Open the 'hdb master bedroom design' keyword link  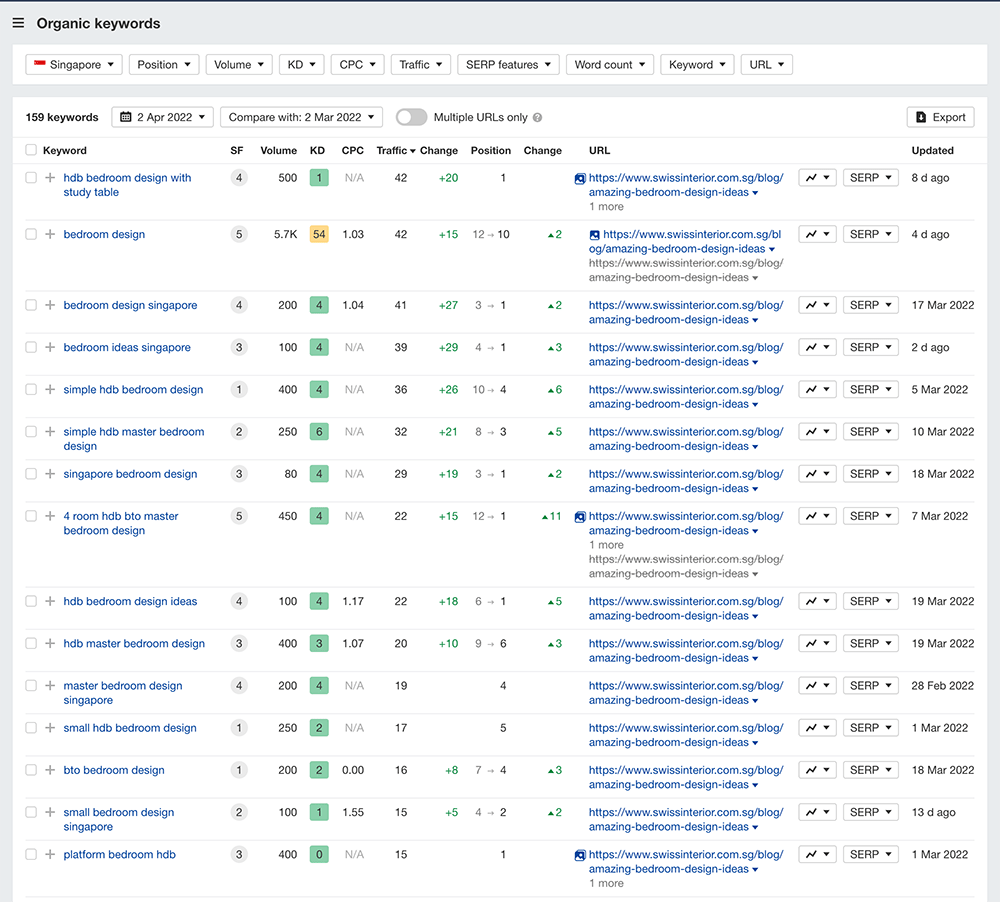(x=134, y=644)
